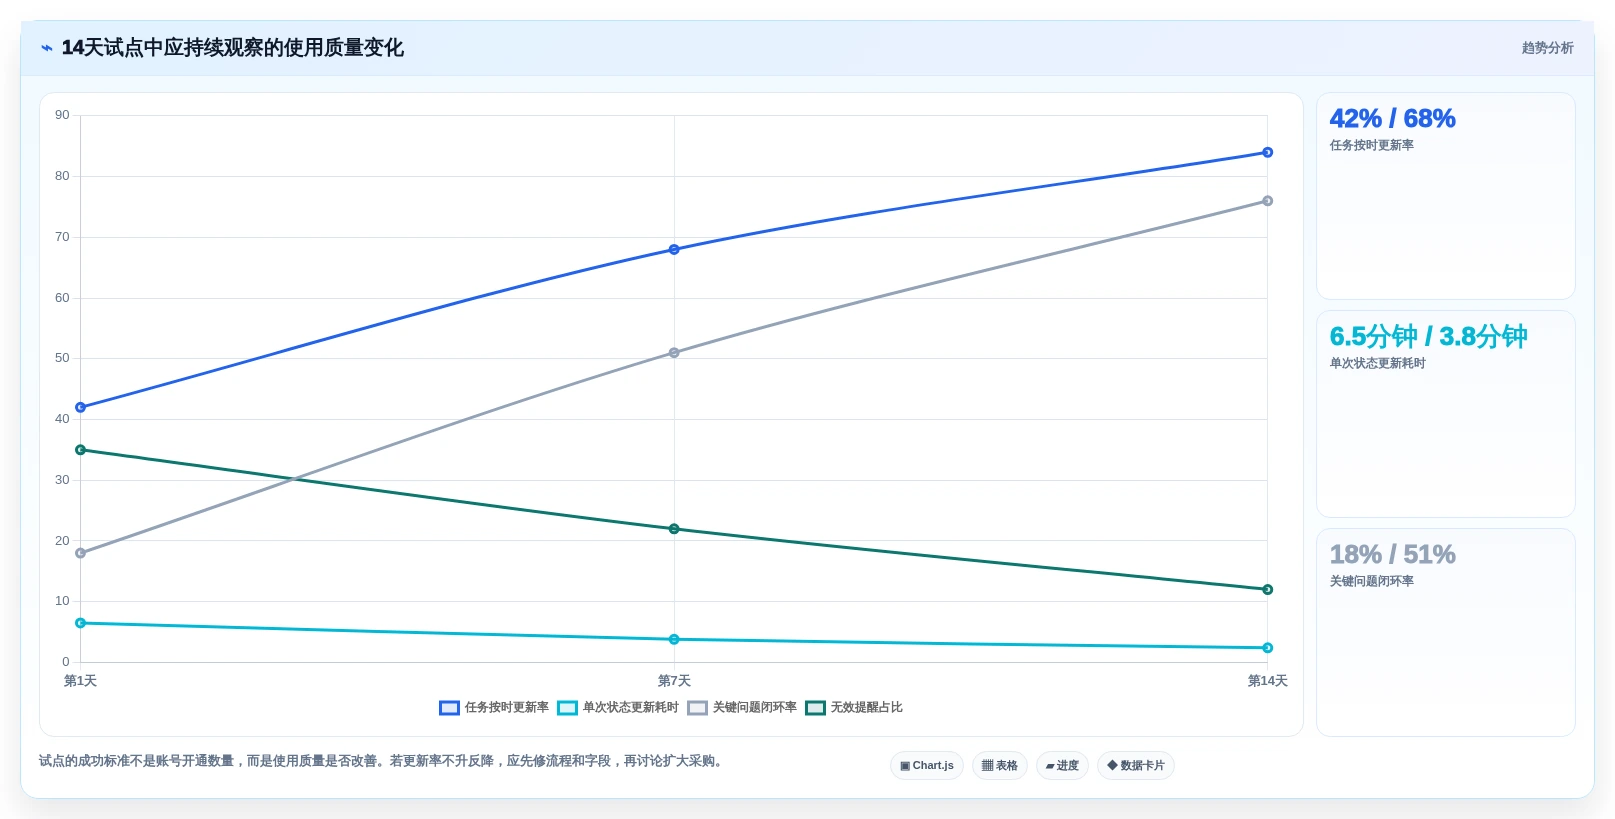Select 任务按时更新率 data point at 第14天

pyautogui.click(x=1267, y=153)
